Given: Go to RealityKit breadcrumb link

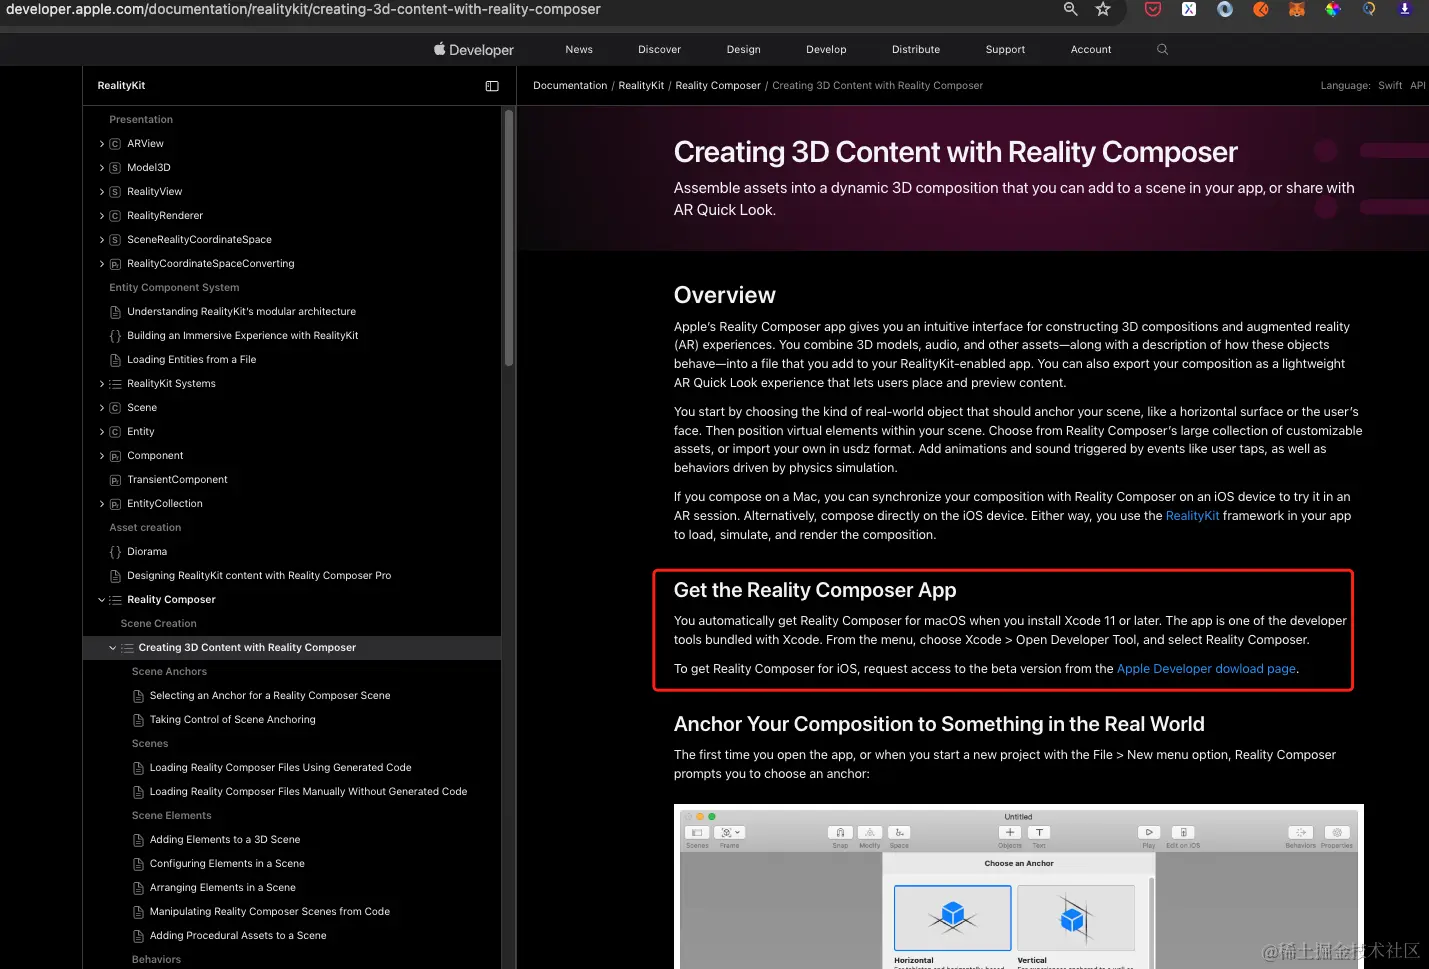Looking at the screenshot, I should pyautogui.click(x=641, y=86).
